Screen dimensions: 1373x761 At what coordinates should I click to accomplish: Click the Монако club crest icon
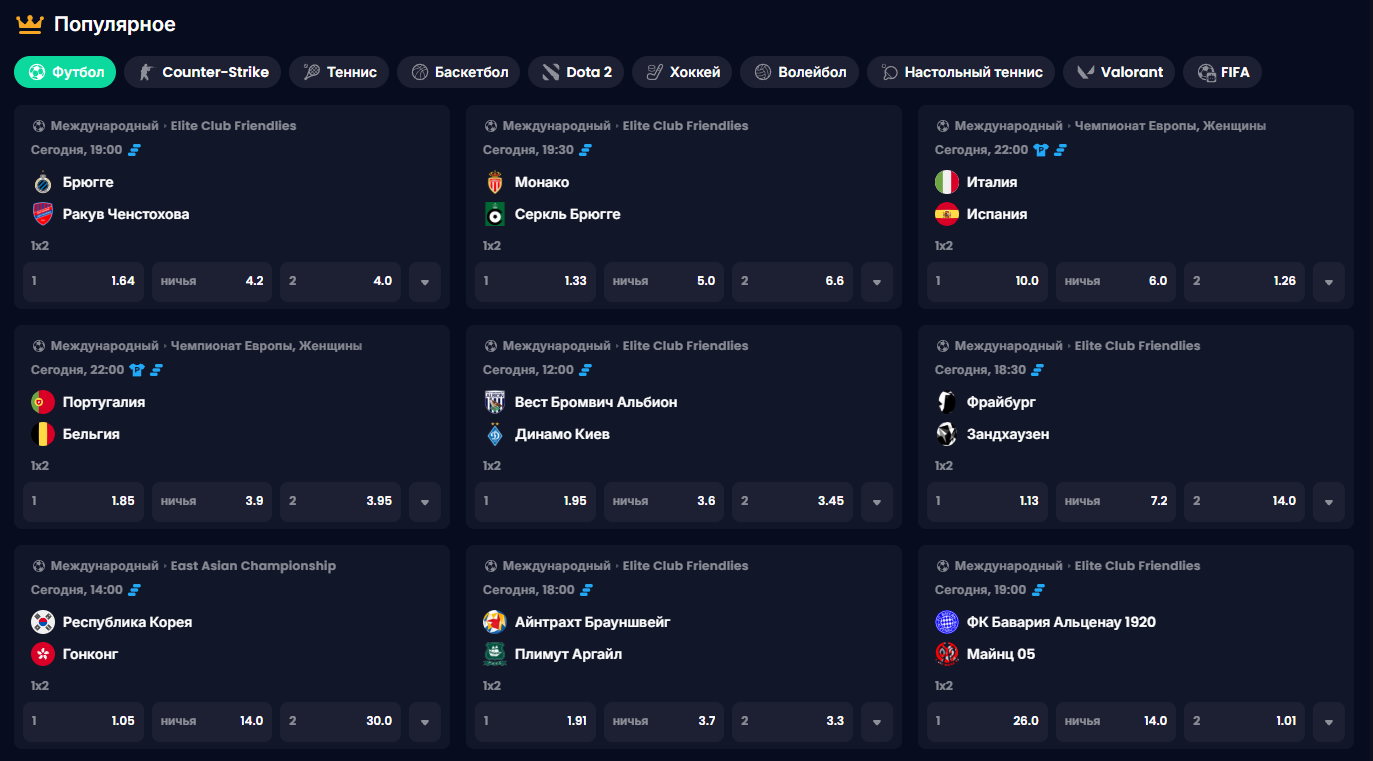pos(494,182)
